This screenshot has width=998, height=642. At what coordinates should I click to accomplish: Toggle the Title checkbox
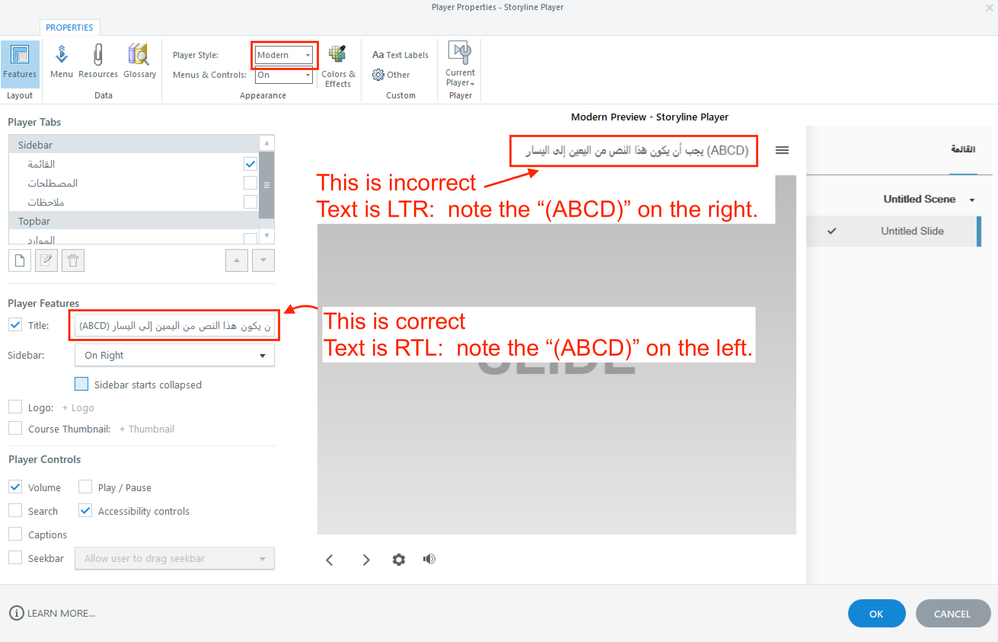(x=15, y=324)
